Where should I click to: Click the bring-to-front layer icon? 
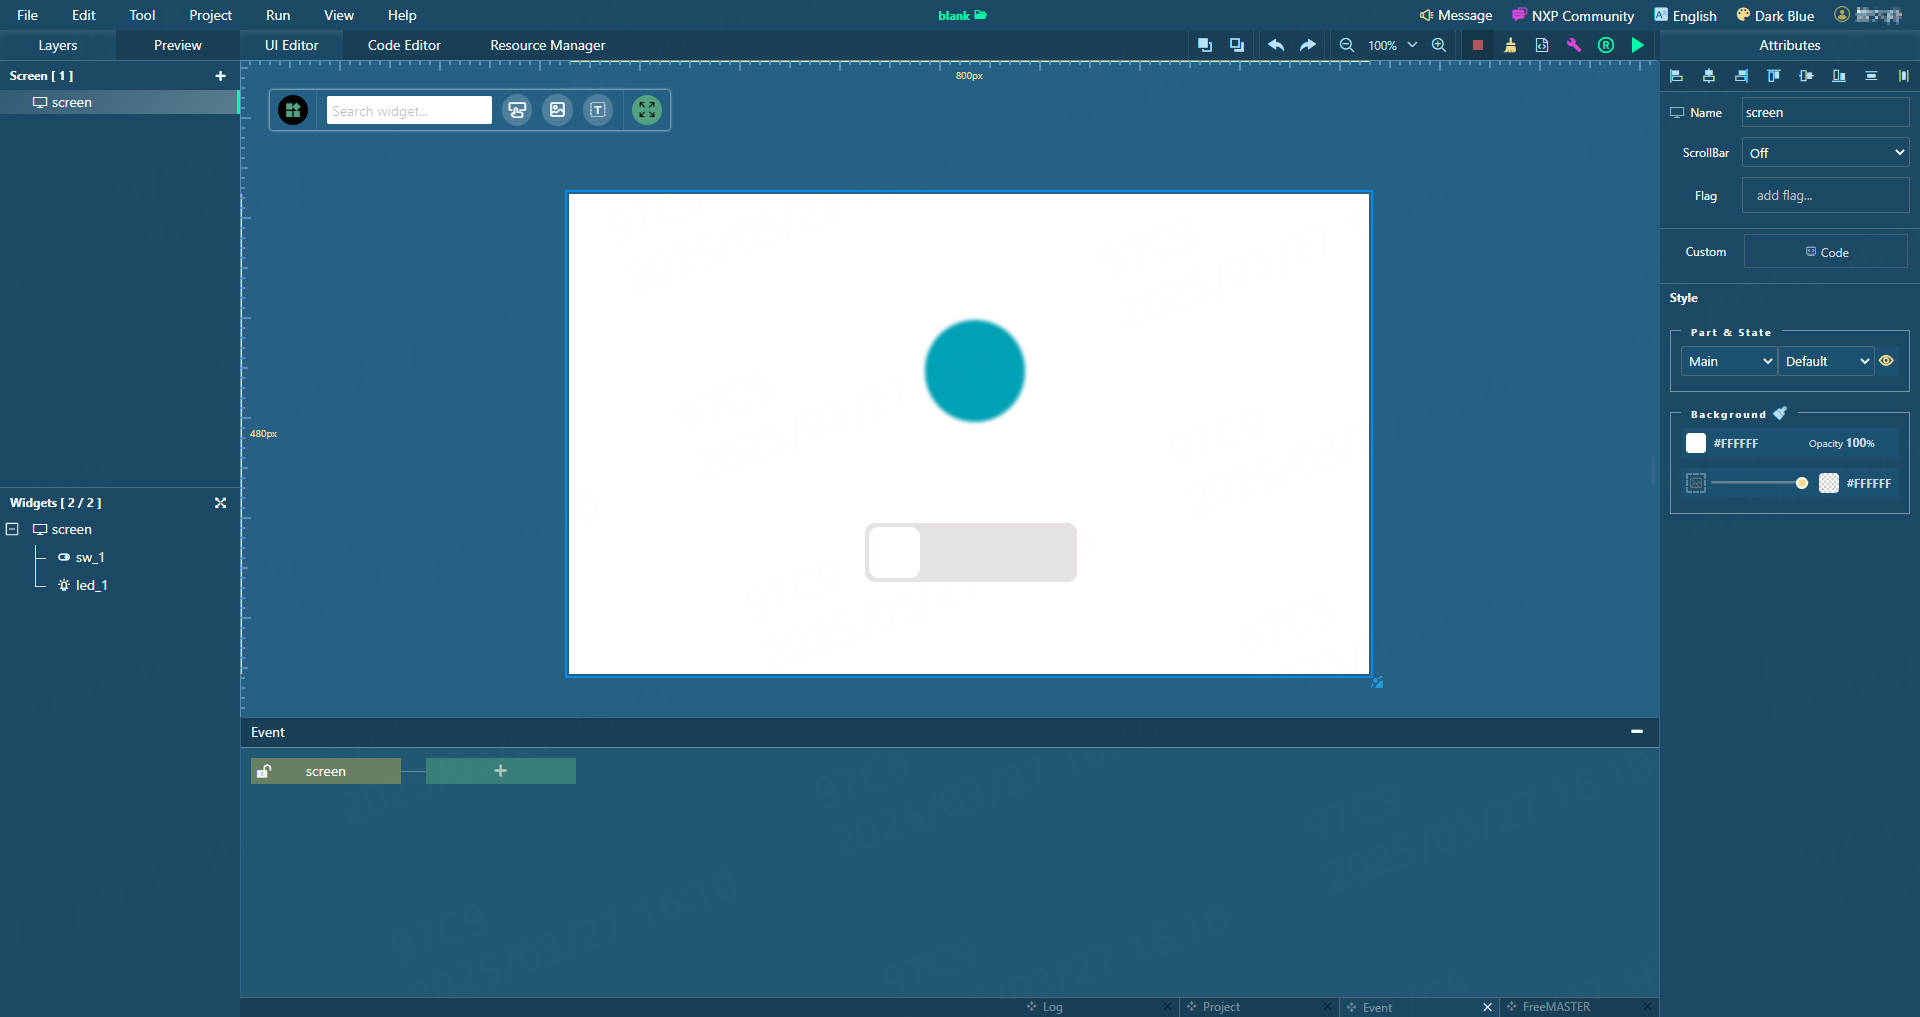point(1205,45)
